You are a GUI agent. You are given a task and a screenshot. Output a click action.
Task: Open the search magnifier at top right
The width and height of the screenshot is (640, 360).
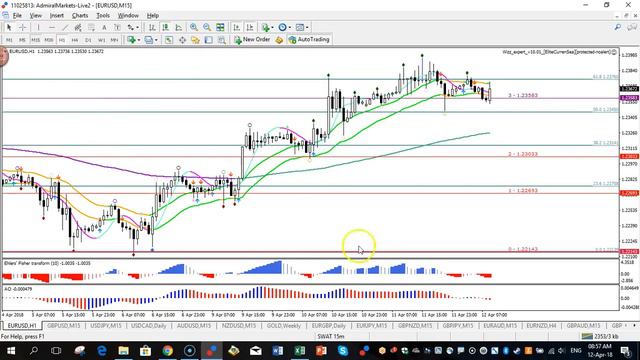[618, 27]
